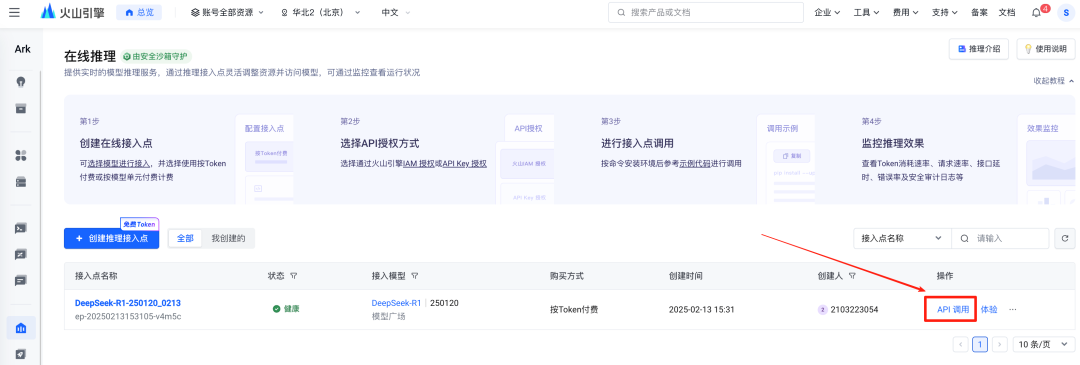
Task: Click the API 调用 action
Action: [x=953, y=310]
